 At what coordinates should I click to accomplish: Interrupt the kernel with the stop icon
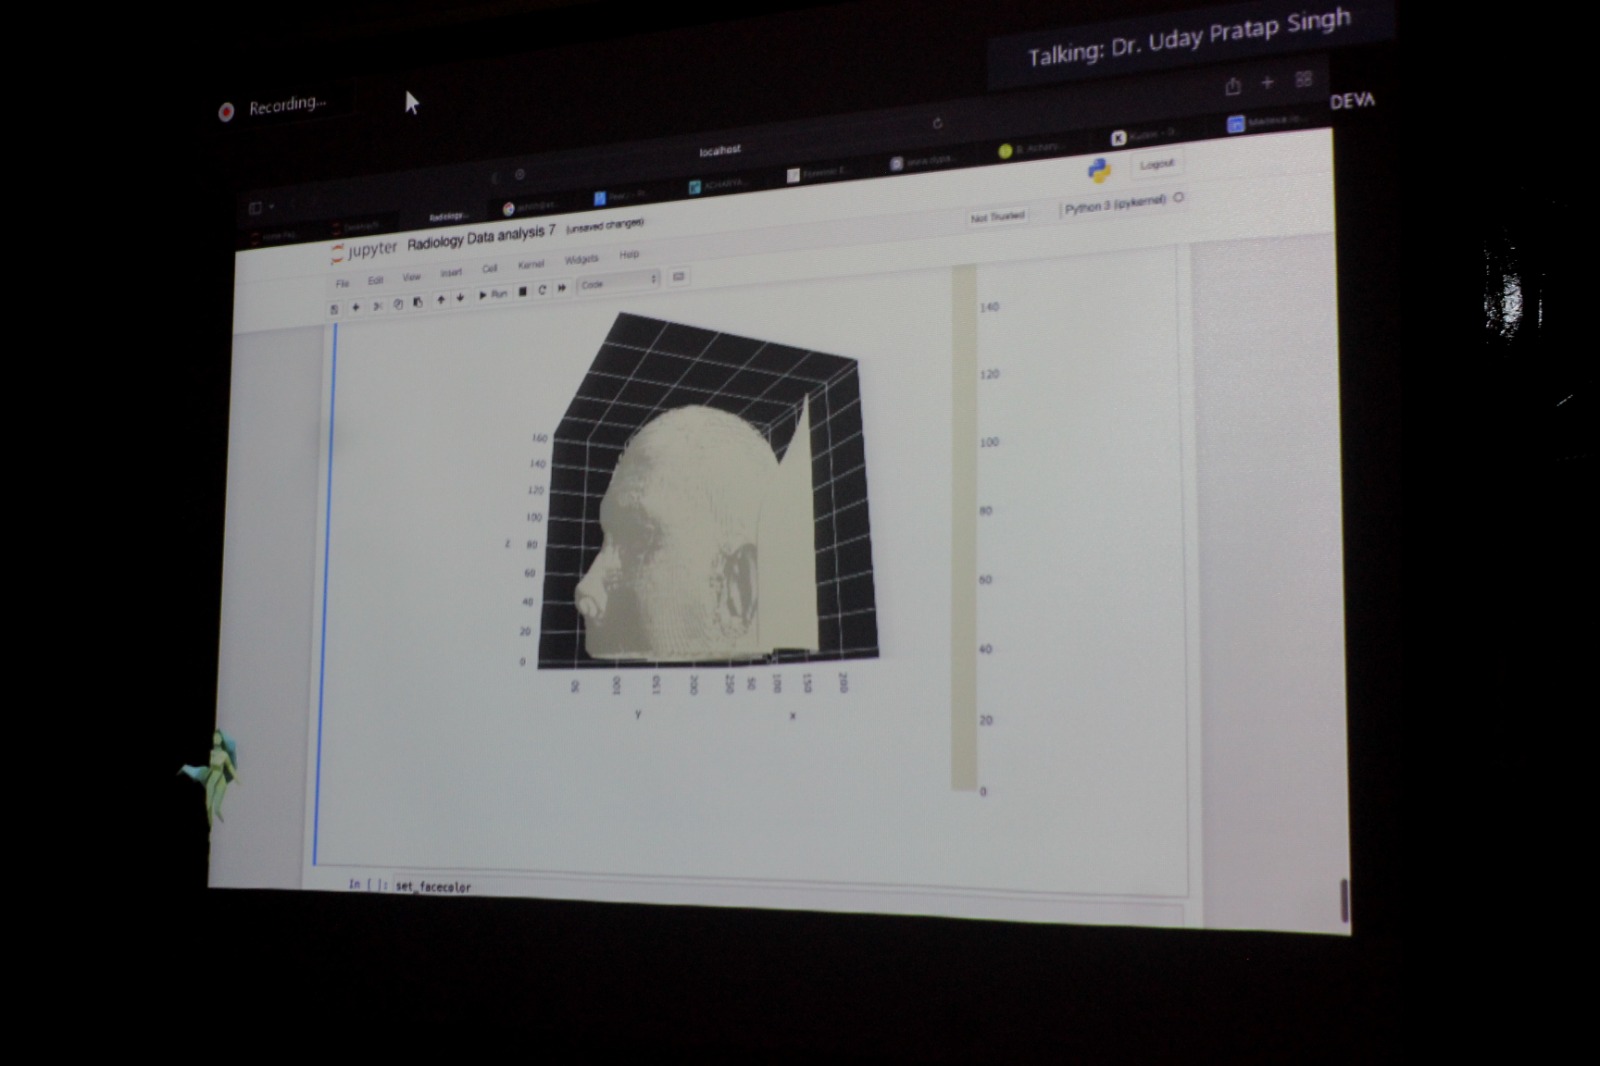[522, 292]
